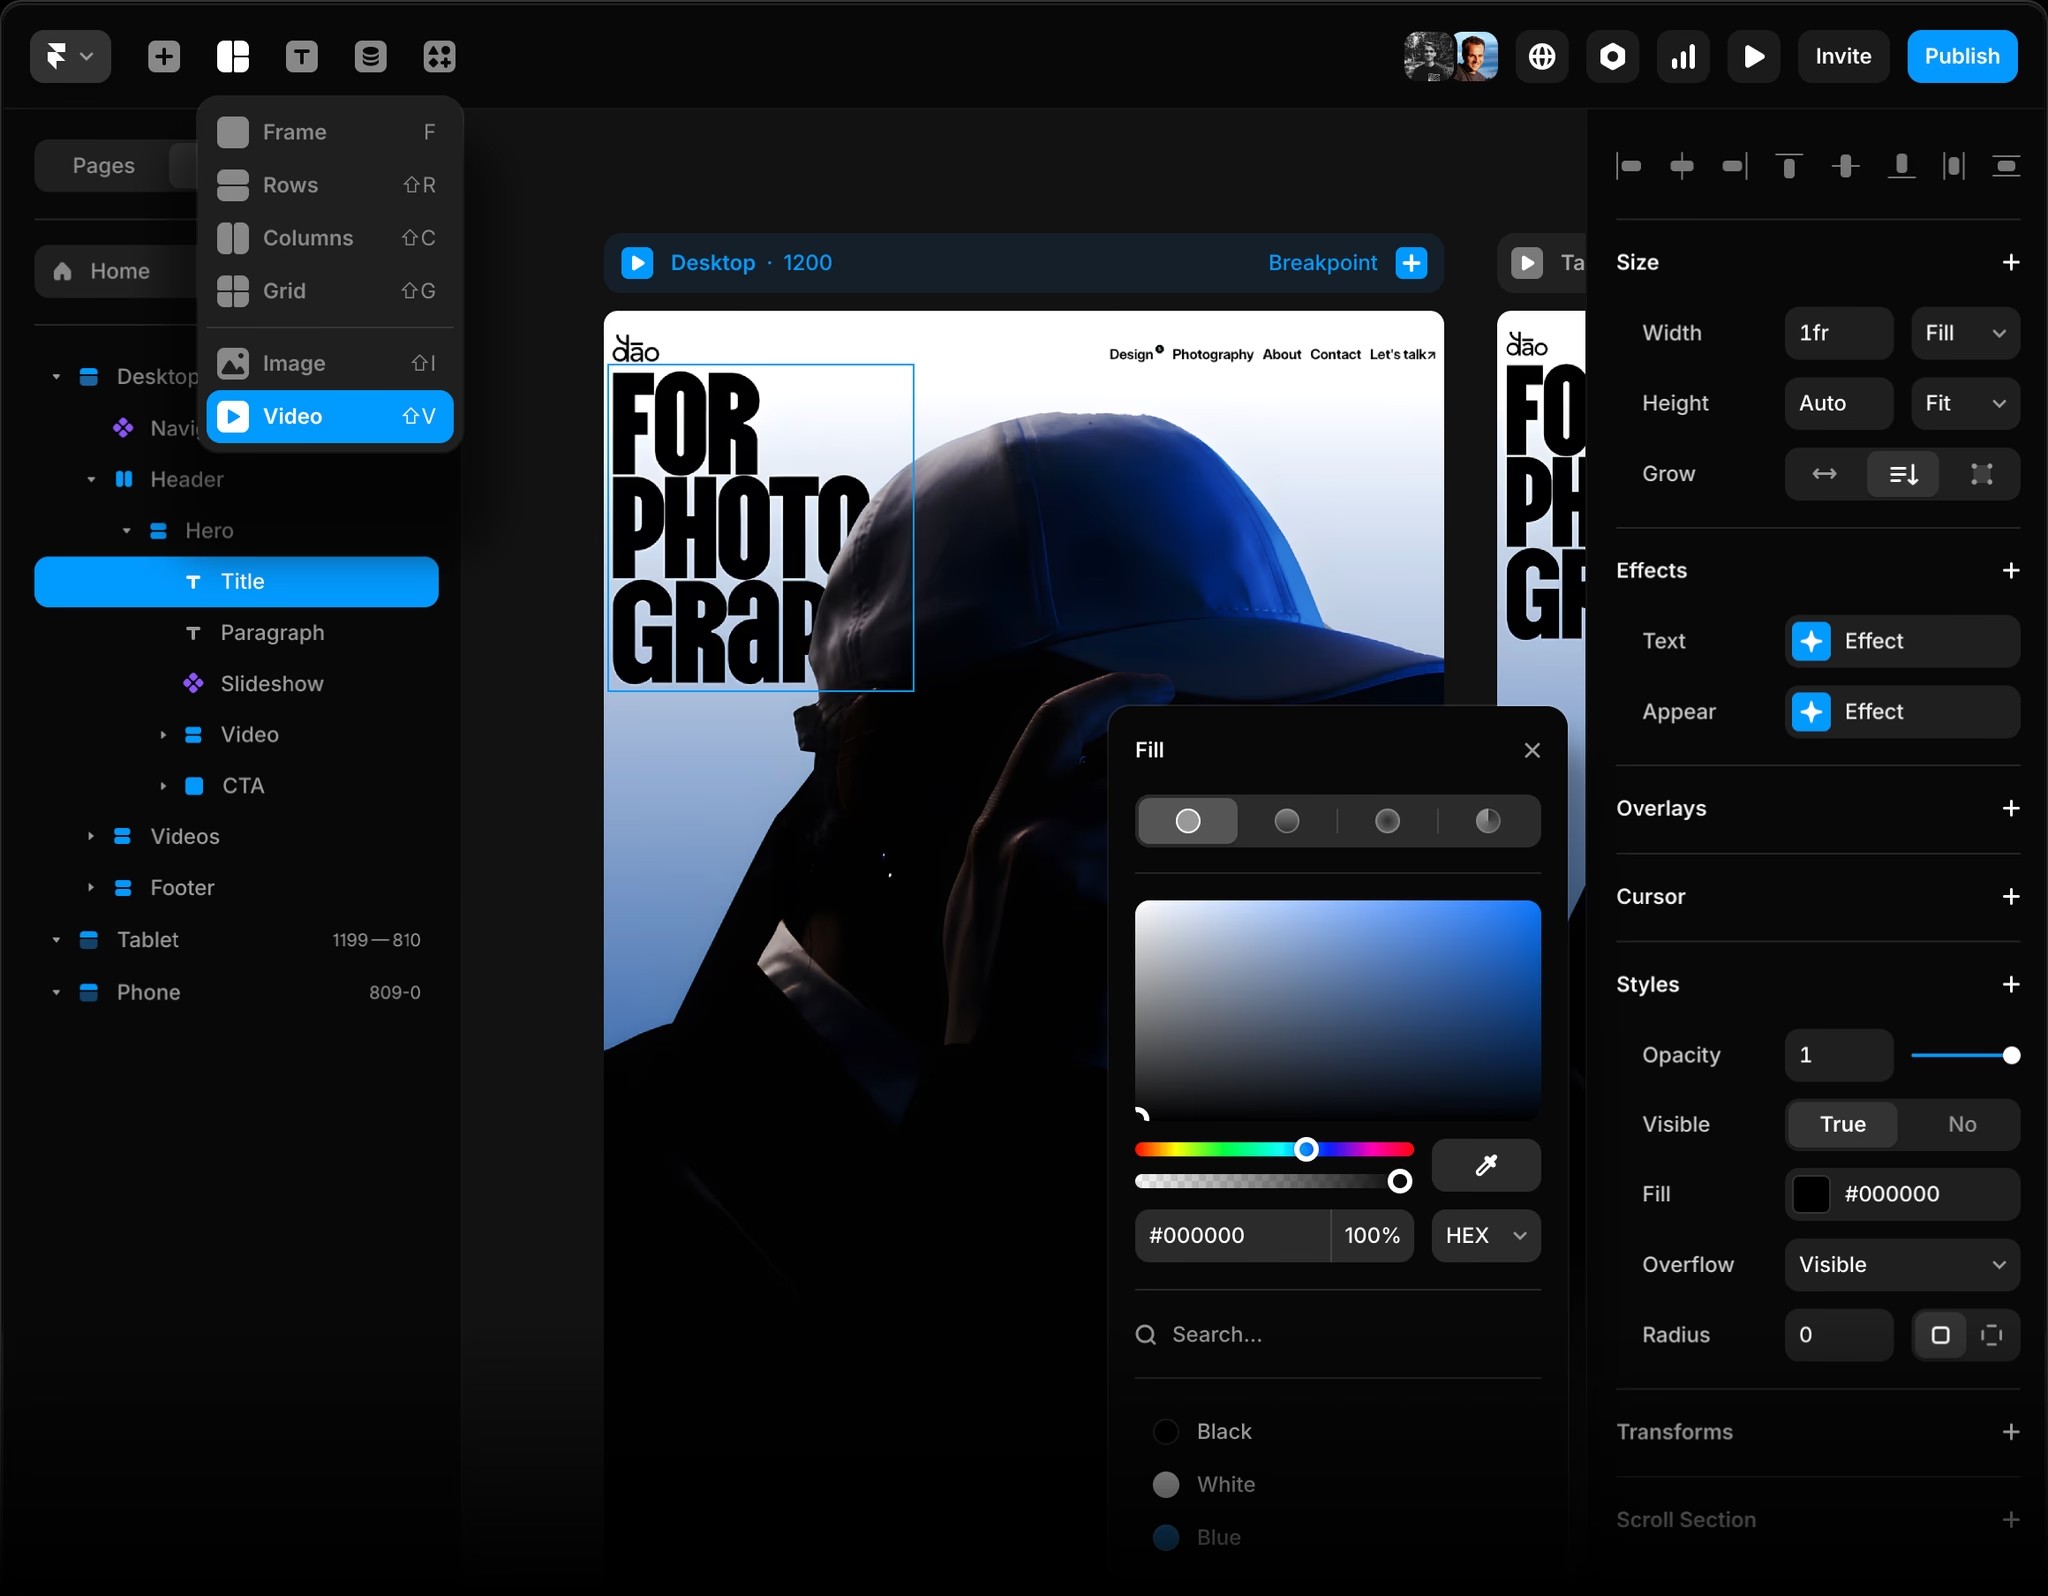Pick color with the eyedropper tool

pos(1486,1165)
